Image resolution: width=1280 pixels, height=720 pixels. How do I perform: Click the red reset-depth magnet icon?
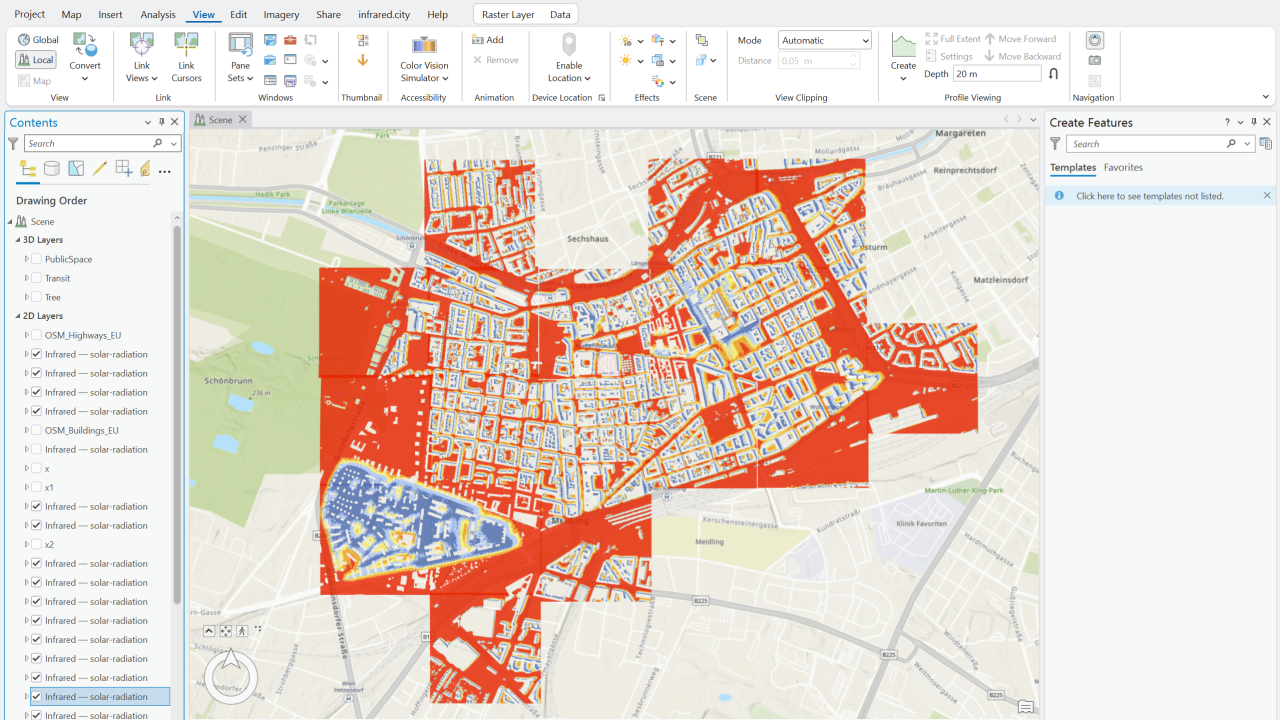pyautogui.click(x=1053, y=74)
